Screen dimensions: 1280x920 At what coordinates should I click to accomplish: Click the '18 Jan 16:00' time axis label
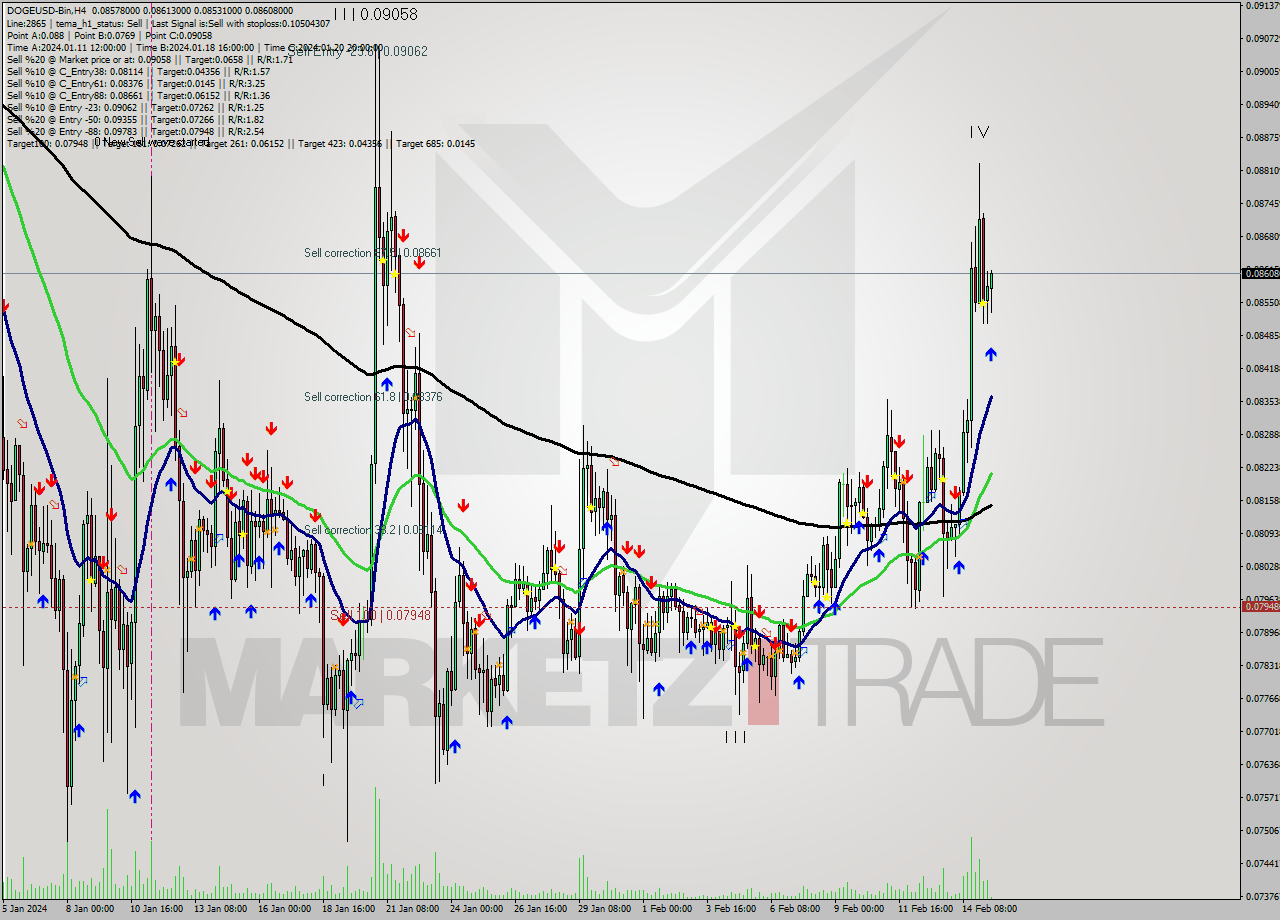tap(349, 909)
